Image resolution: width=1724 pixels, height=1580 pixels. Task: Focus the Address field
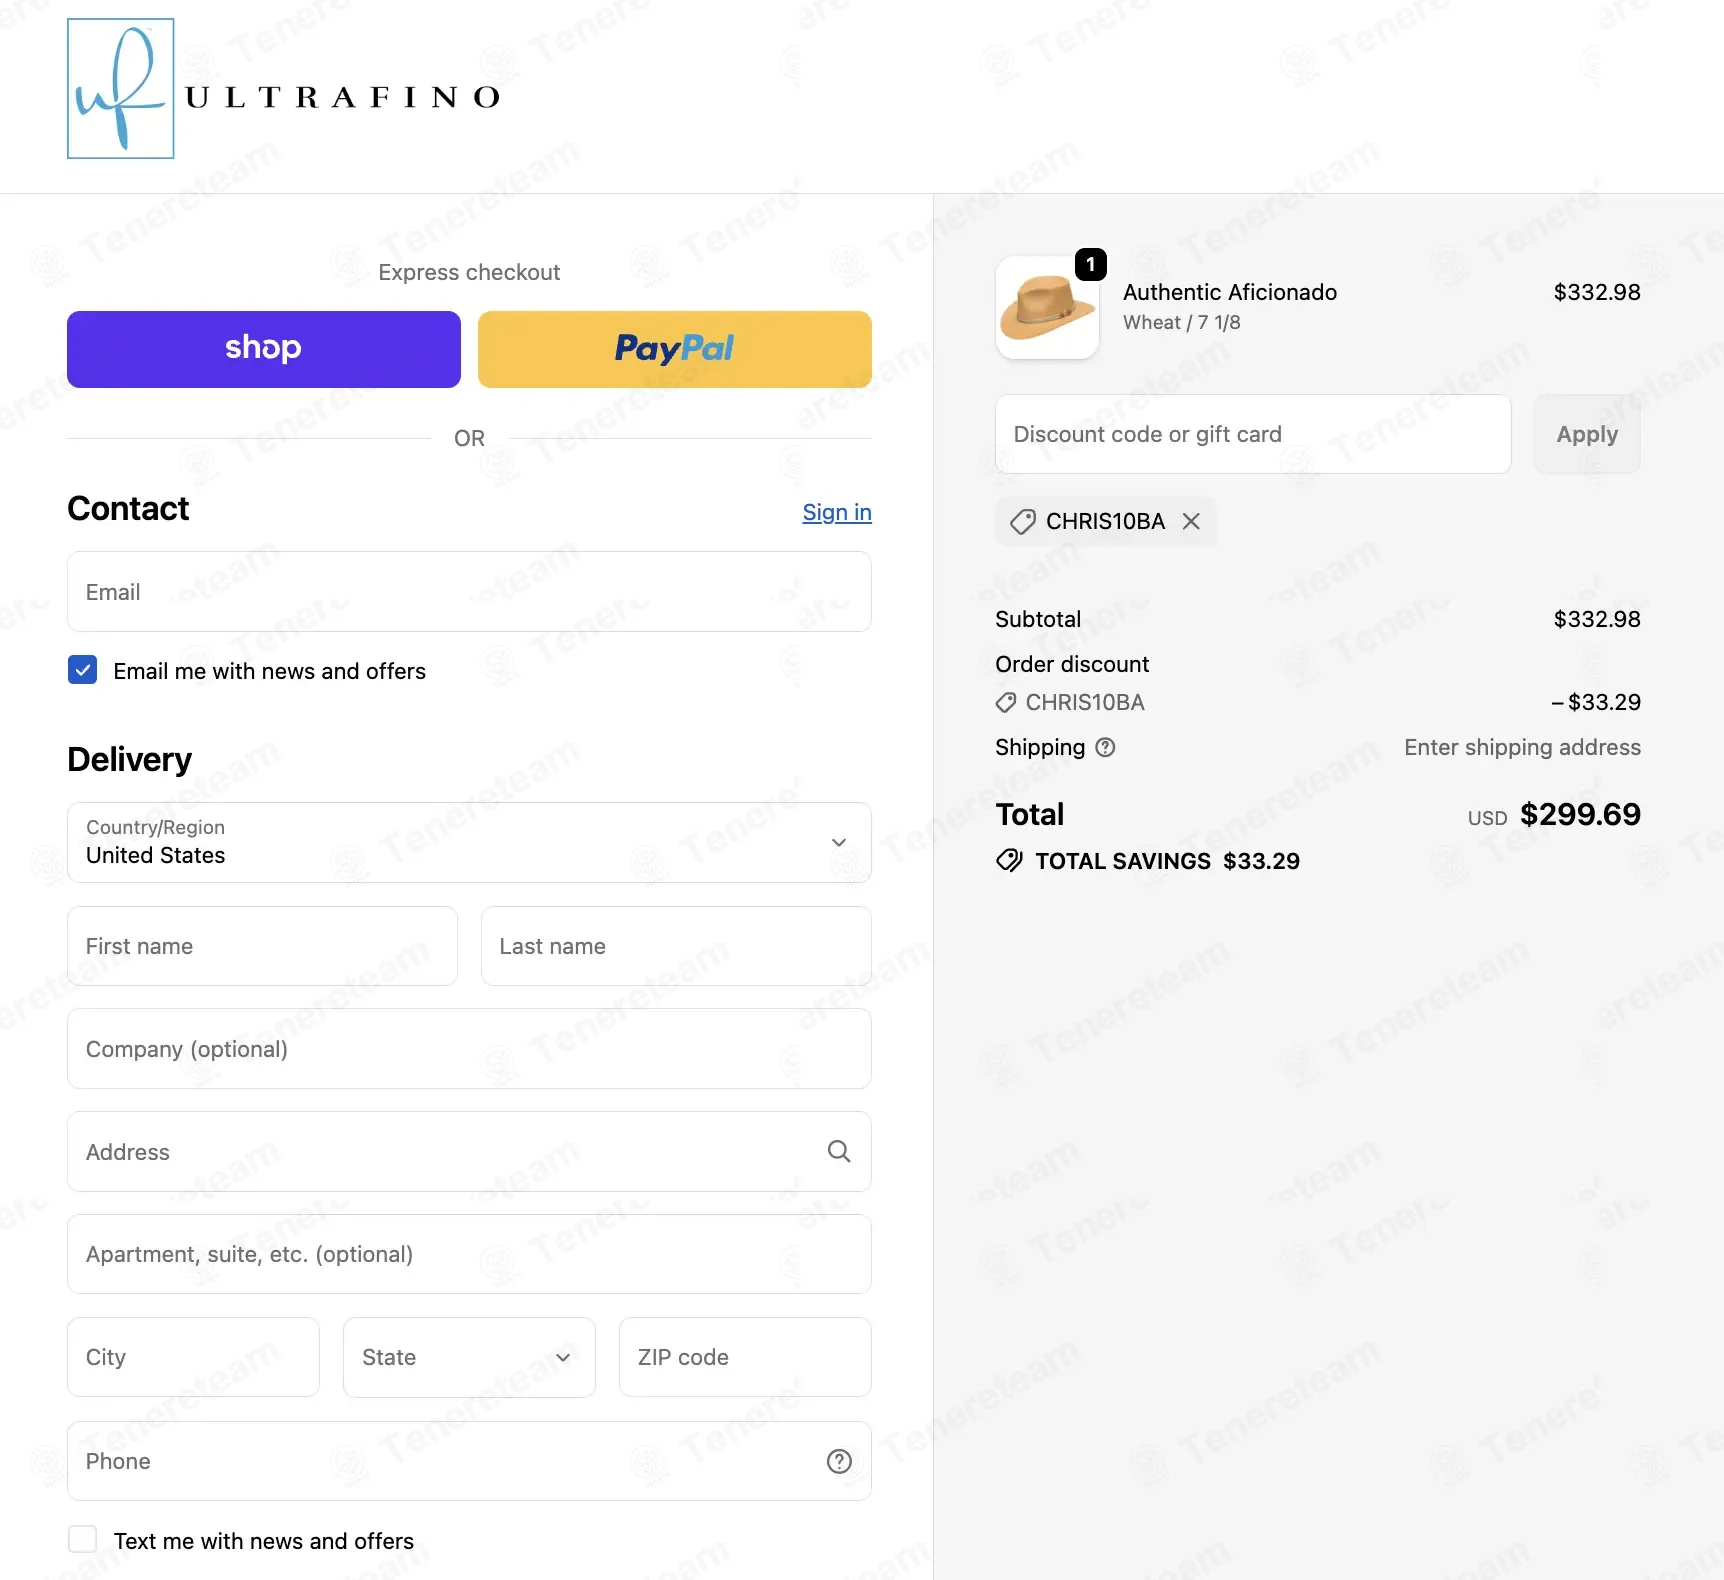[469, 1151]
